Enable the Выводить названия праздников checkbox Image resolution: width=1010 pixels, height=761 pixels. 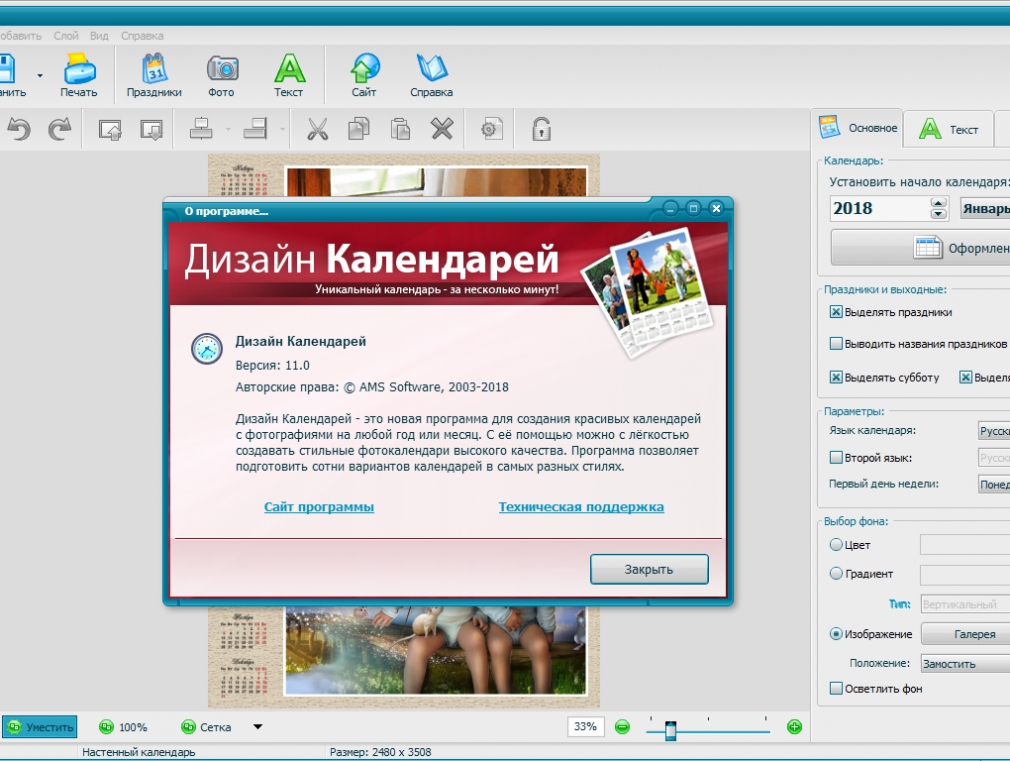point(836,343)
